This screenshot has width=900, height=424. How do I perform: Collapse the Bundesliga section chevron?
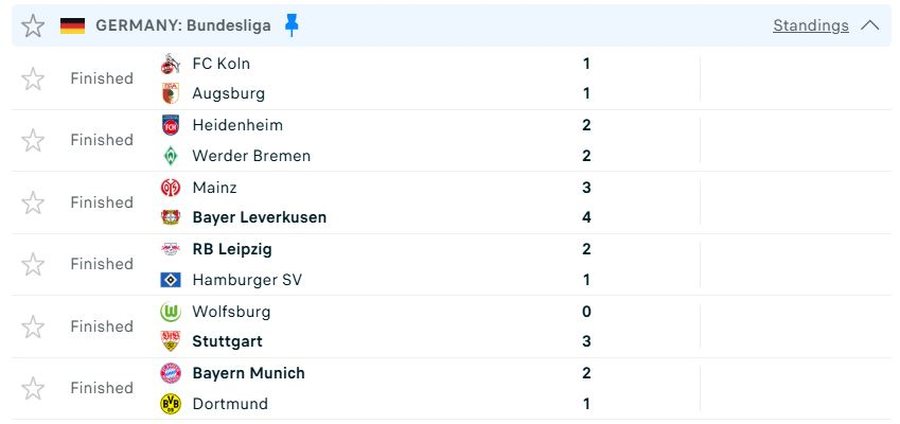tap(870, 26)
